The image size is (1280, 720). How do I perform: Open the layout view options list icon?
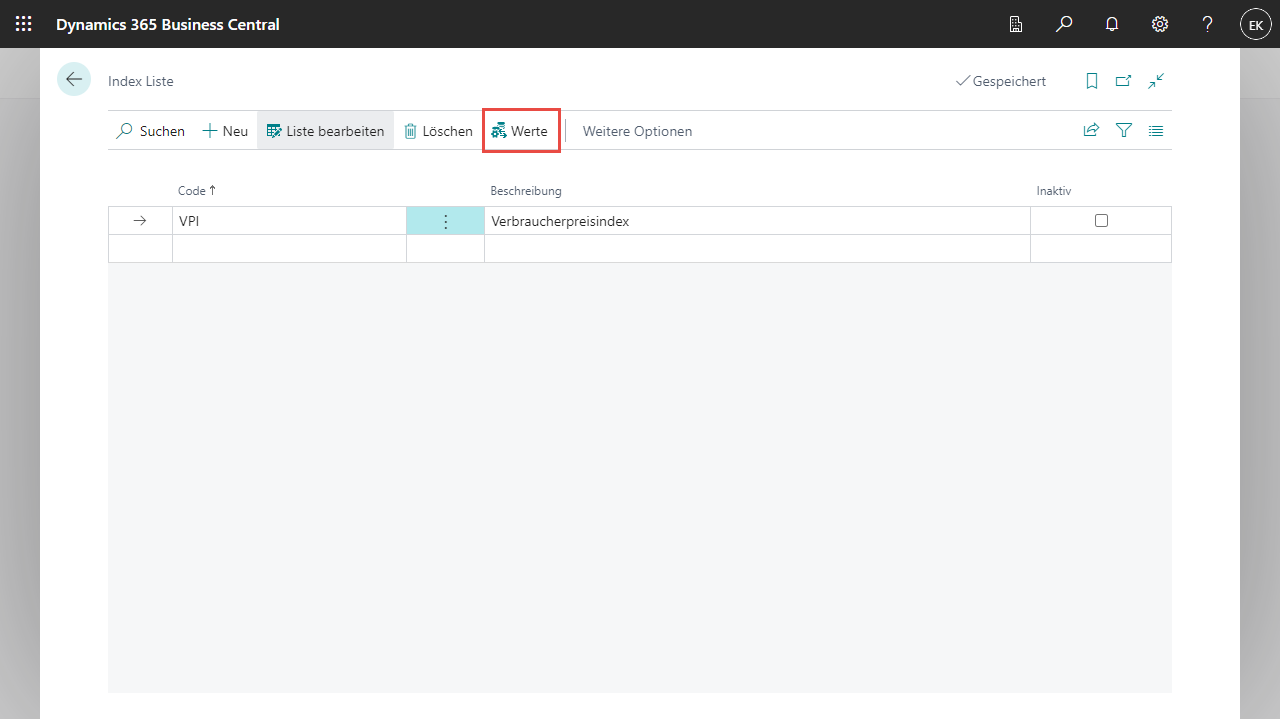[1156, 130]
